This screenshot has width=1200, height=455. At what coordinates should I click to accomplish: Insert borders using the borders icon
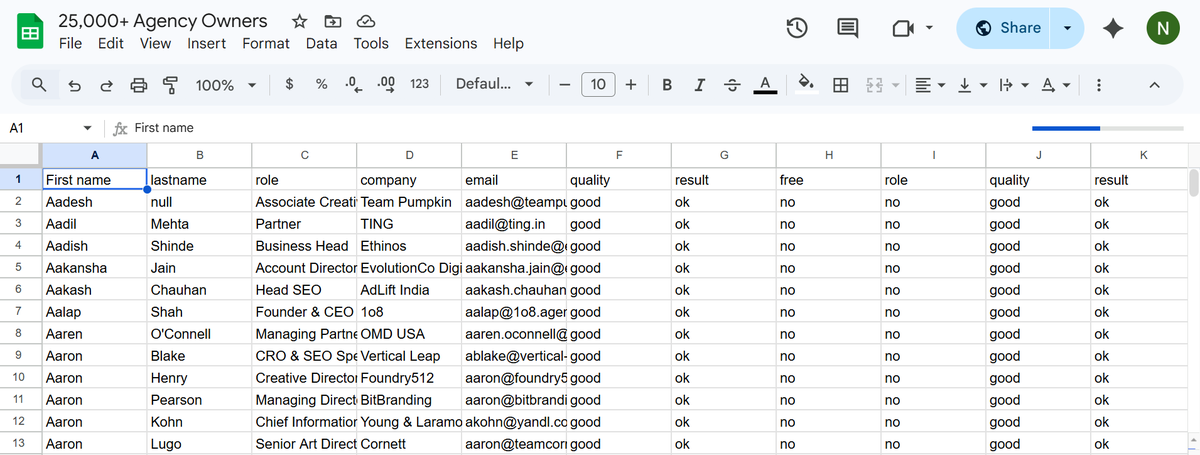[x=841, y=85]
